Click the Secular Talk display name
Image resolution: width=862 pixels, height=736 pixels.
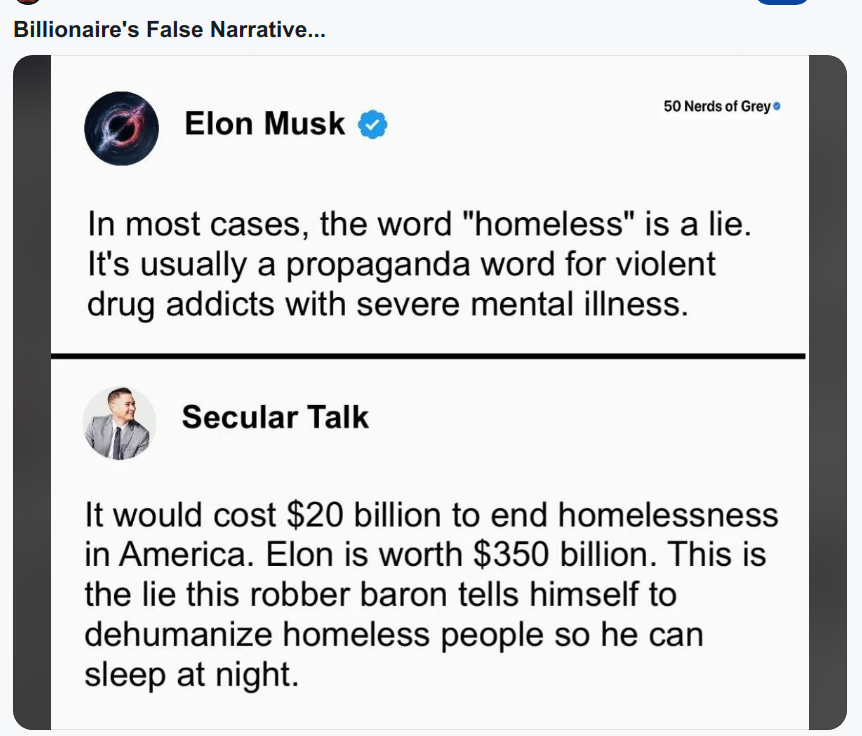[x=275, y=417]
